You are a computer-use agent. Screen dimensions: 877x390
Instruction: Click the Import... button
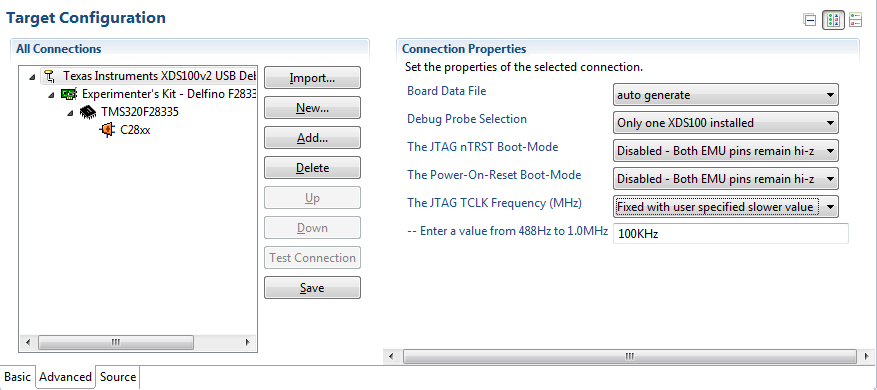(x=312, y=78)
